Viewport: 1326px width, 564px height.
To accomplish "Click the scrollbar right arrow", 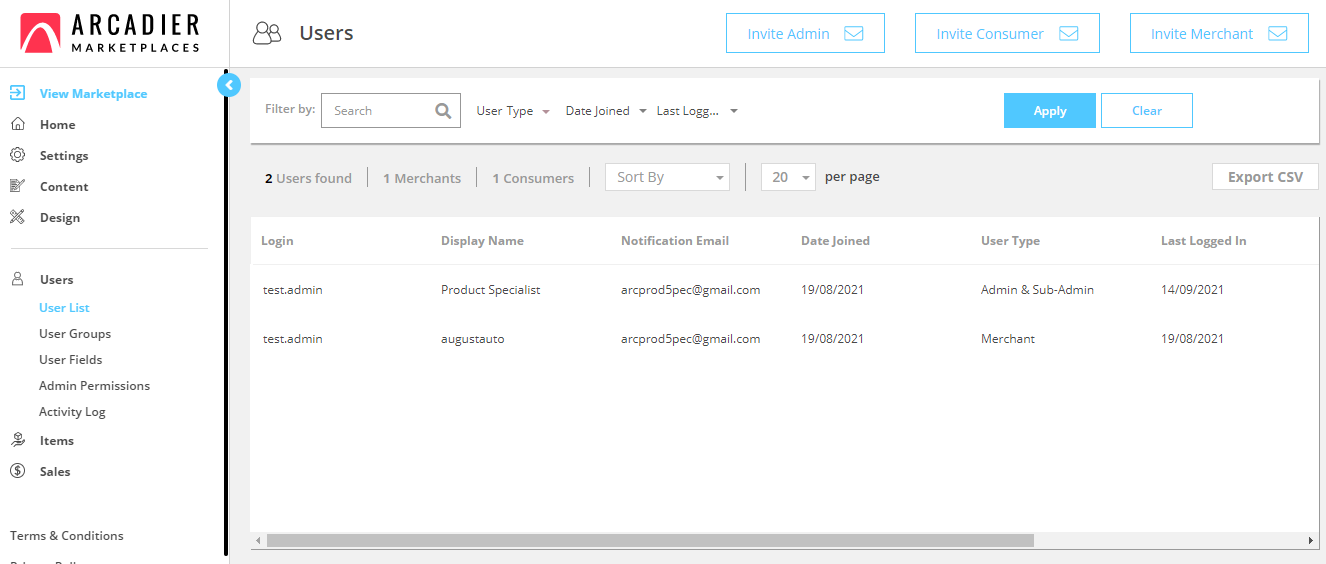I will coord(1311,540).
